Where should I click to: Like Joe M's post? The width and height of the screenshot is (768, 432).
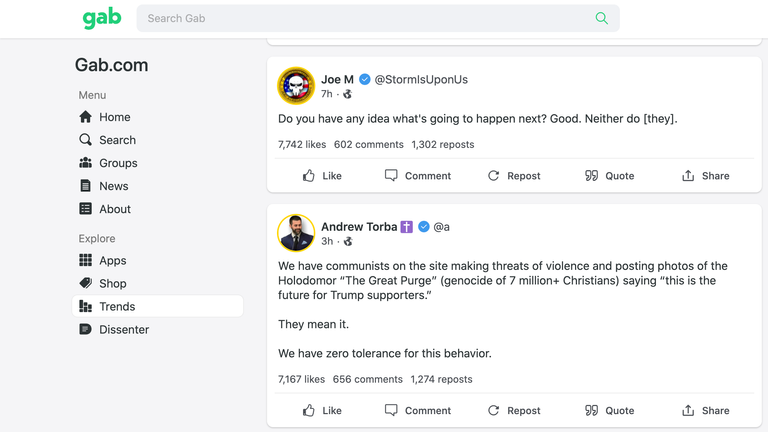coord(322,176)
